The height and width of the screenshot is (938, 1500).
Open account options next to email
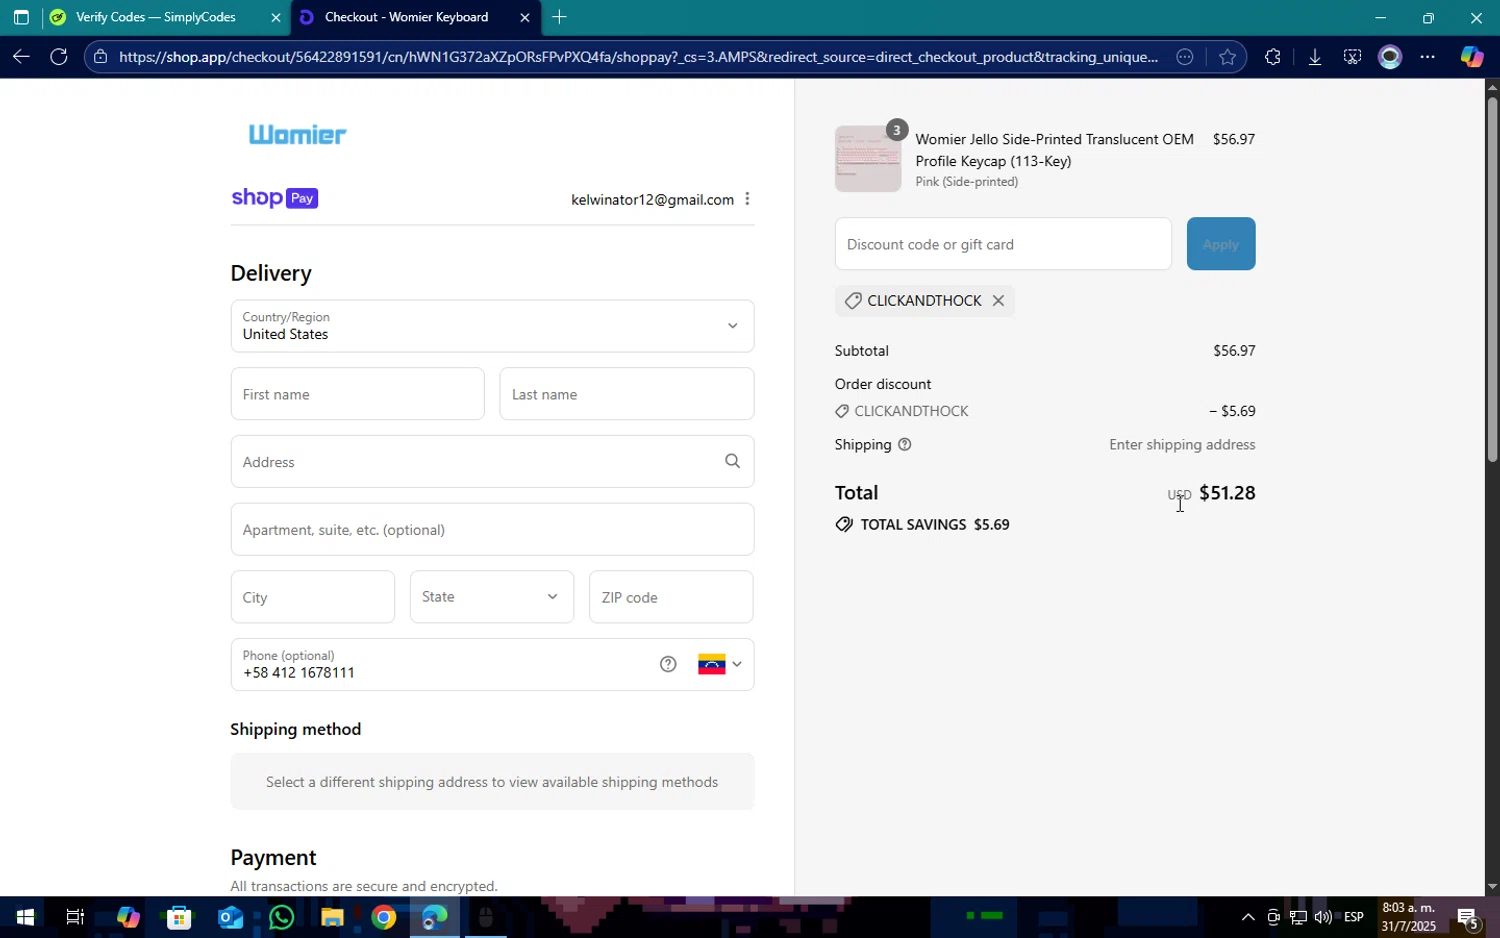point(747,199)
